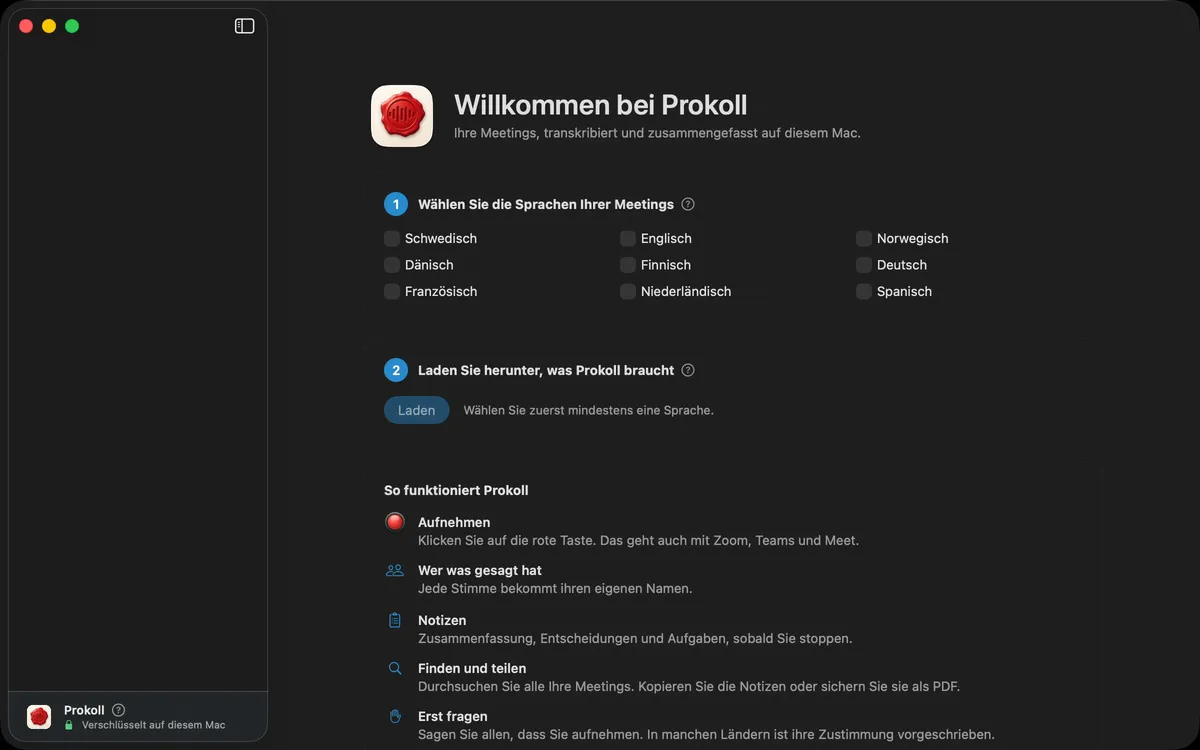Image resolution: width=1200 pixels, height=750 pixels.
Task: Click the hand icon beside Erst fragen
Action: click(395, 716)
